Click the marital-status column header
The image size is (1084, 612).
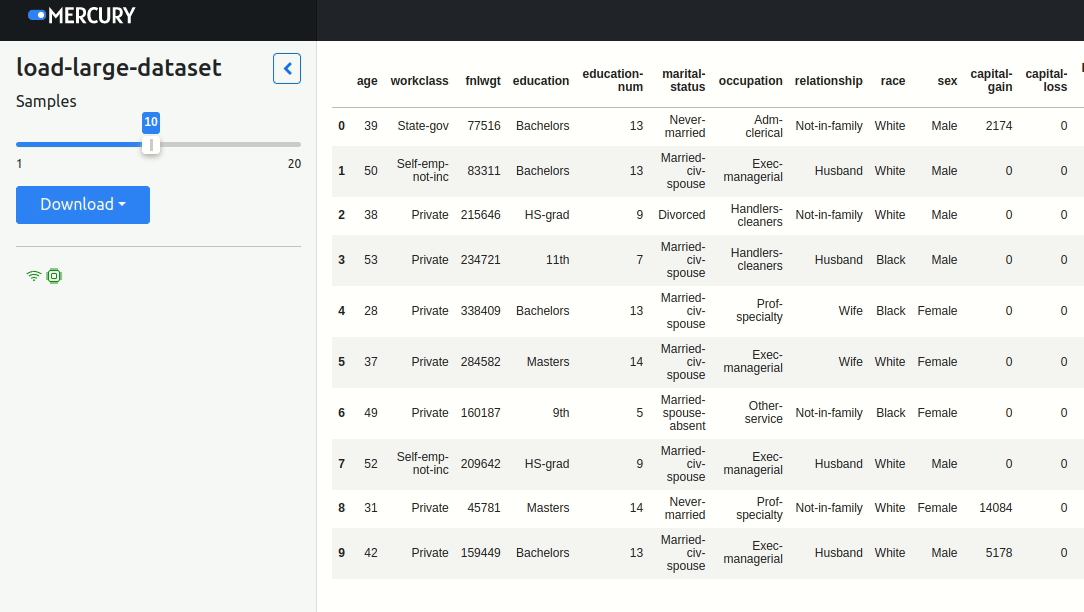pos(683,81)
